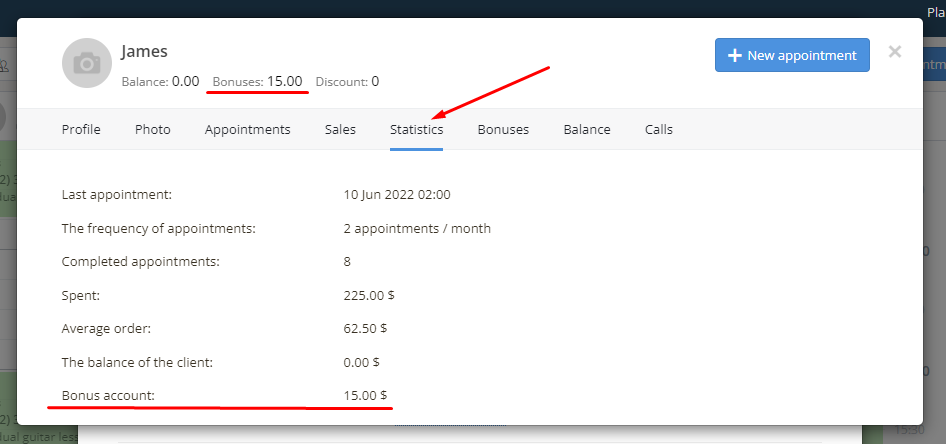946x444 pixels.
Task: Click the client balance value 0.00 $
Action: click(x=361, y=363)
